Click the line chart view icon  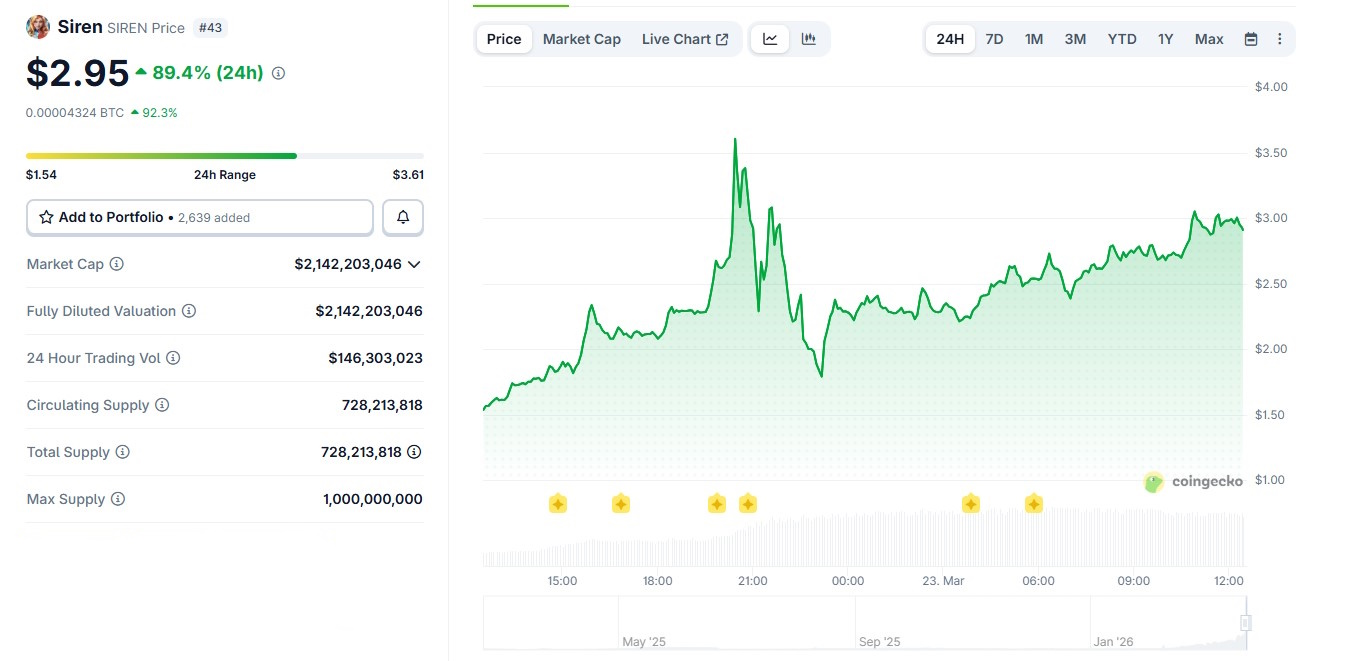click(x=770, y=39)
